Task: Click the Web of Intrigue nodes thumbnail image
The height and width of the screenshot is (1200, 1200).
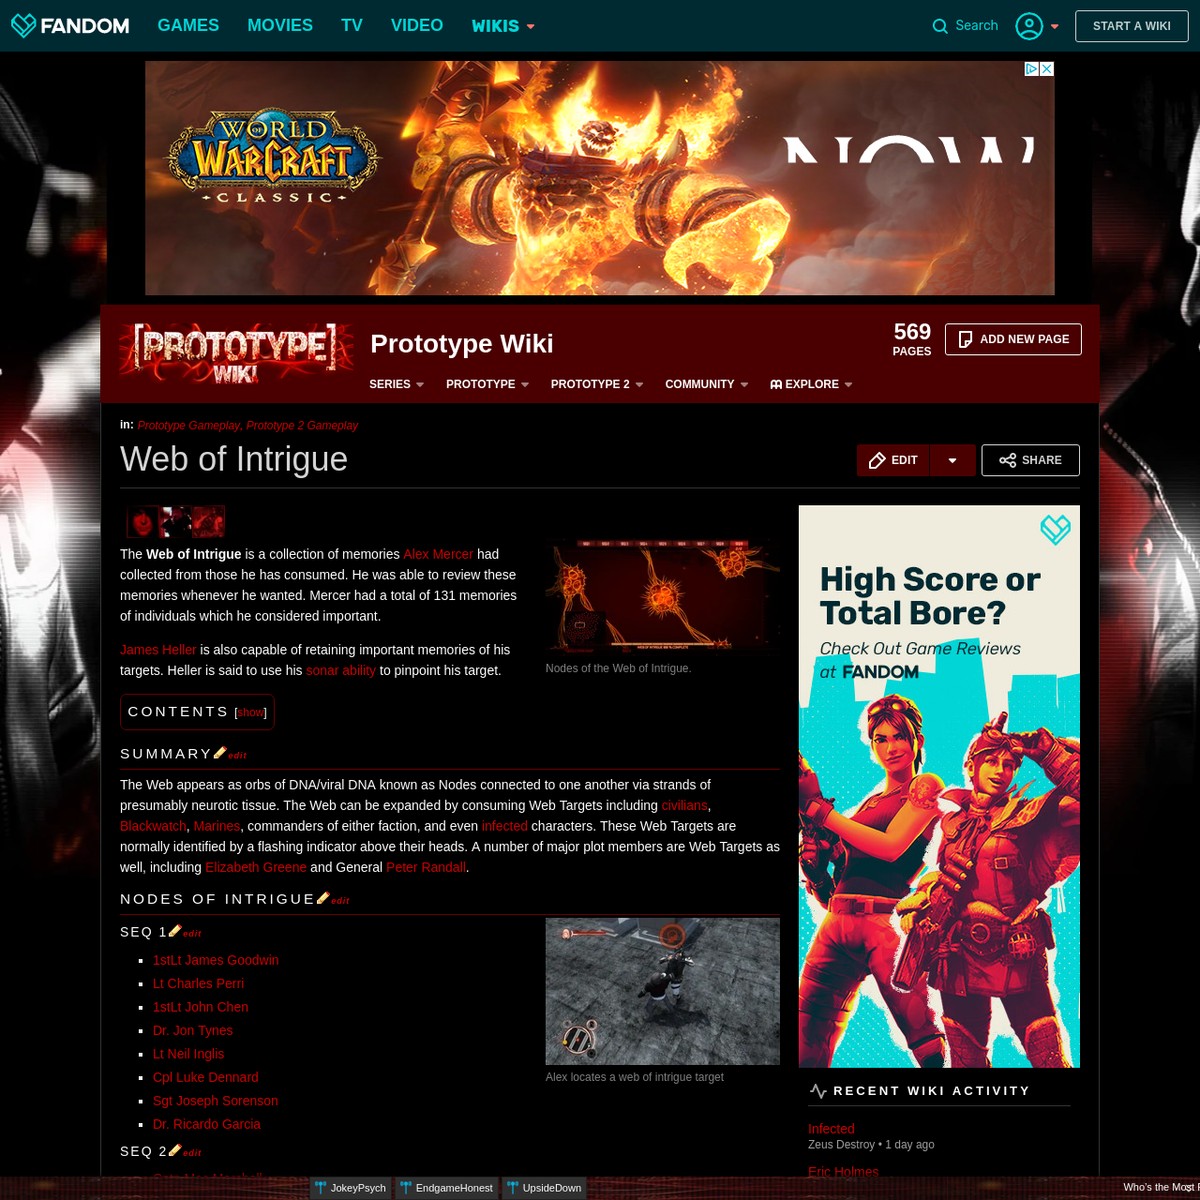Action: pos(662,595)
